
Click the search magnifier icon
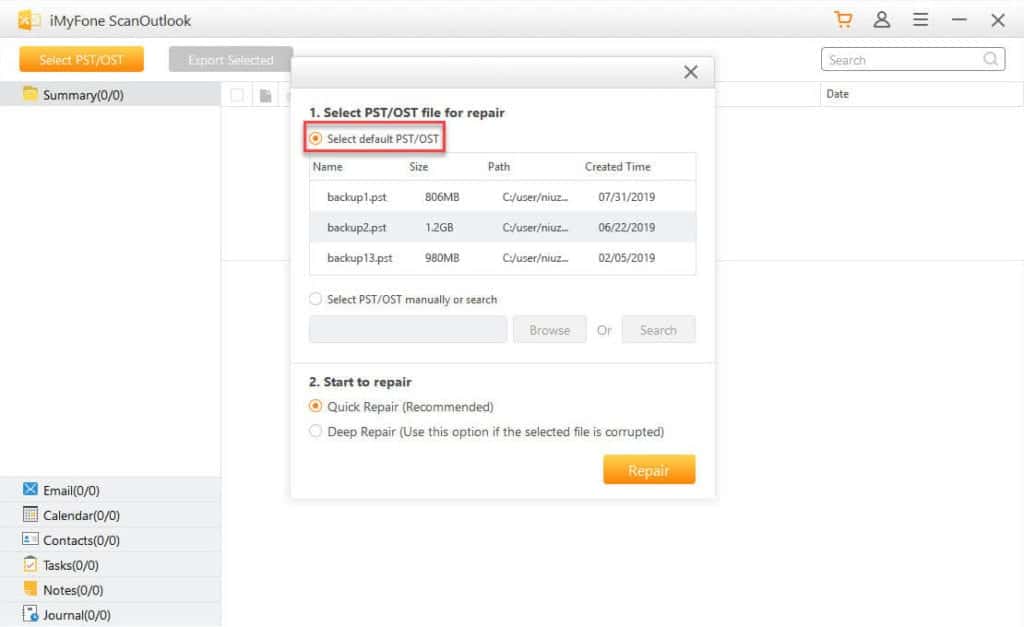pos(991,59)
